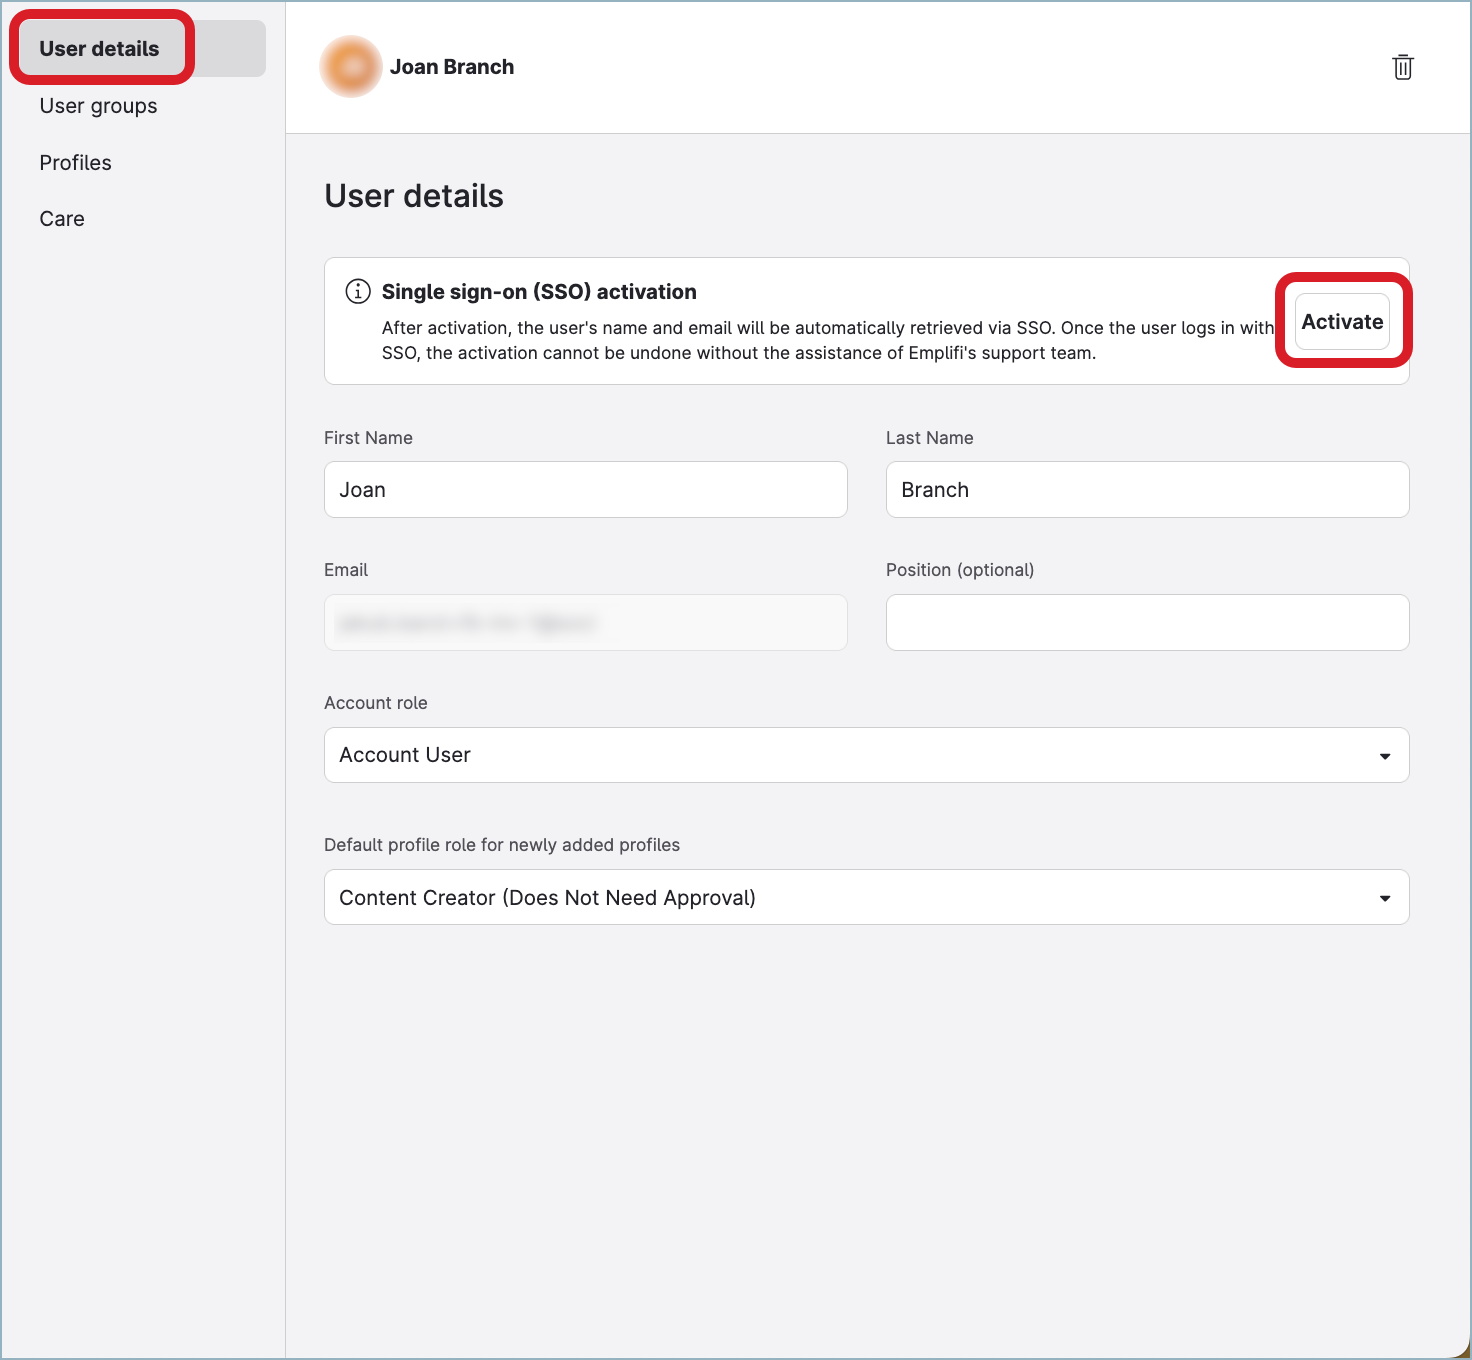This screenshot has height=1360, width=1472.
Task: Click the SSO info circle icon
Action: click(x=357, y=291)
